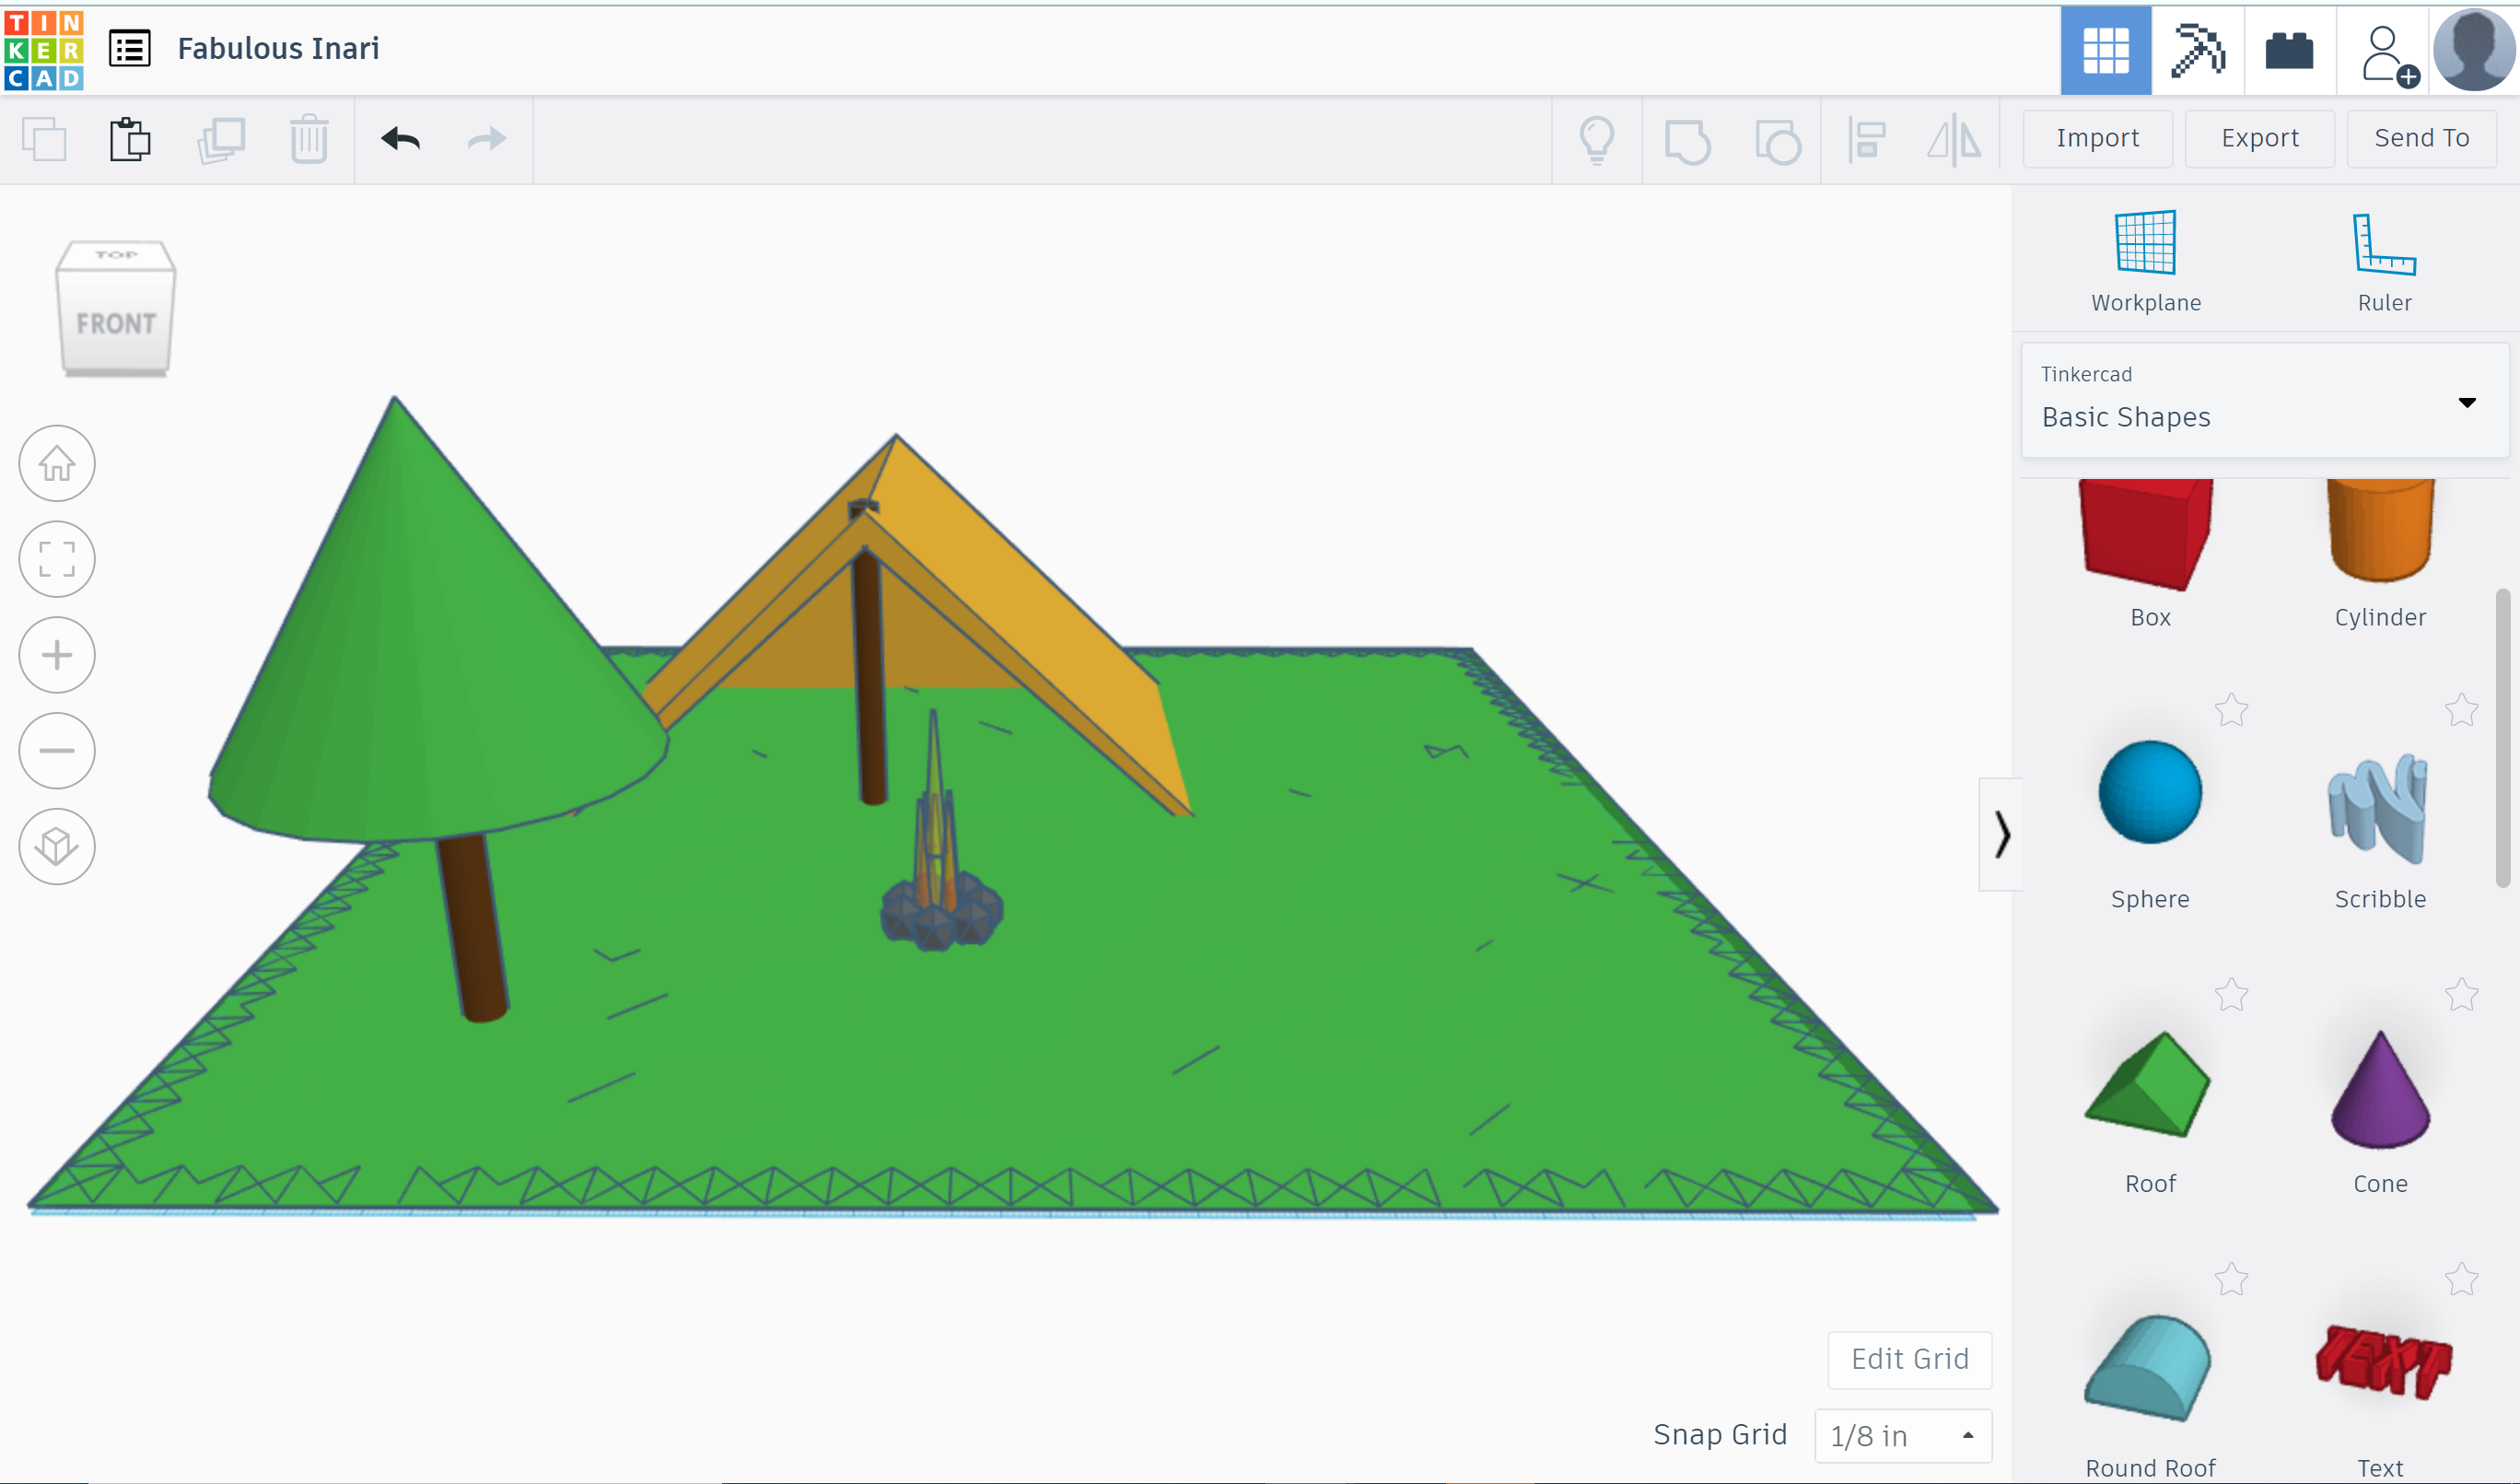
Task: Click the Edit Grid button
Action: tap(1909, 1359)
